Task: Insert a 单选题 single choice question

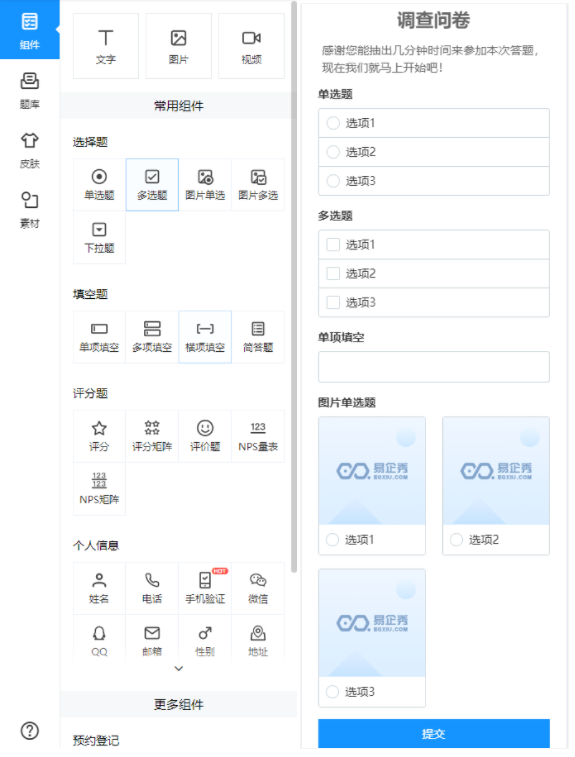Action: click(99, 184)
